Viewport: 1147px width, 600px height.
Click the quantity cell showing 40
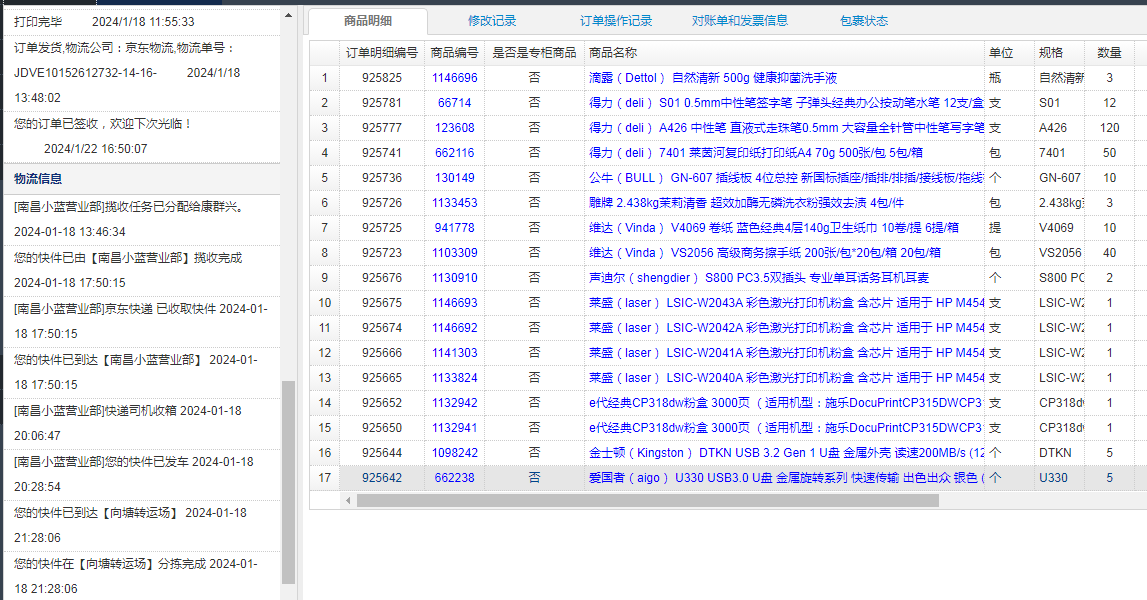(1109, 253)
